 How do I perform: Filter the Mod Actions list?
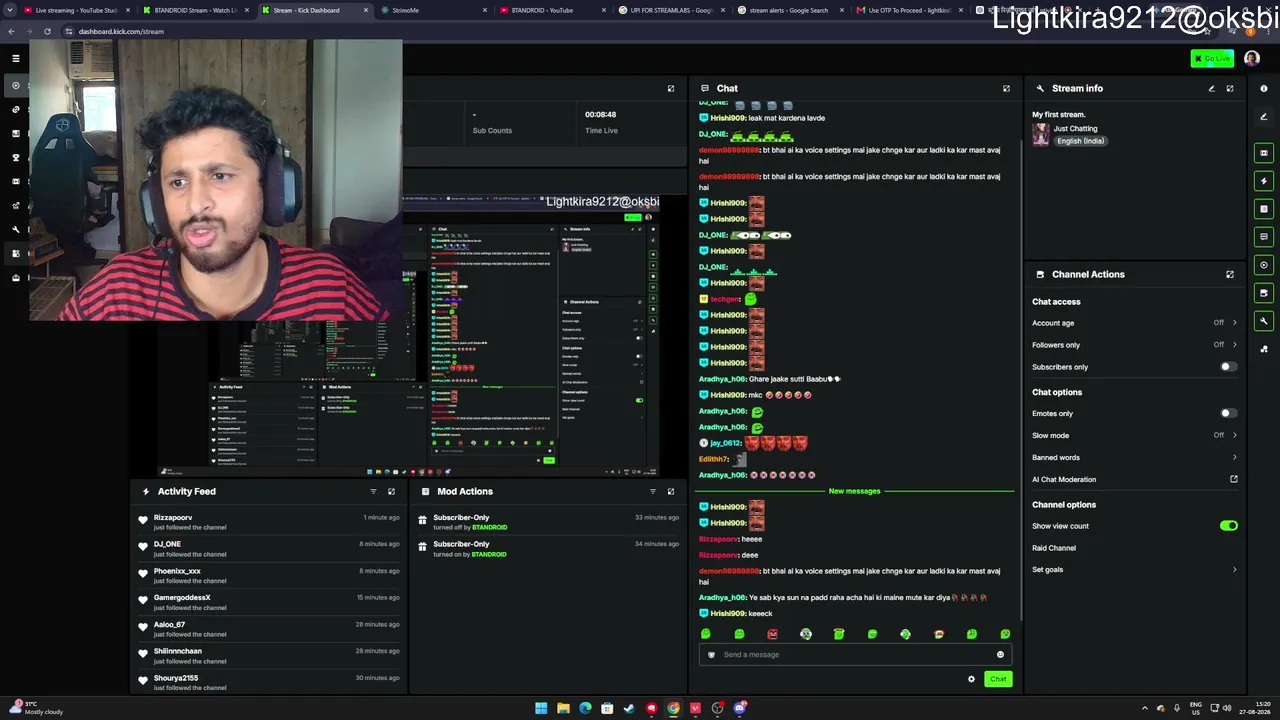click(x=652, y=492)
